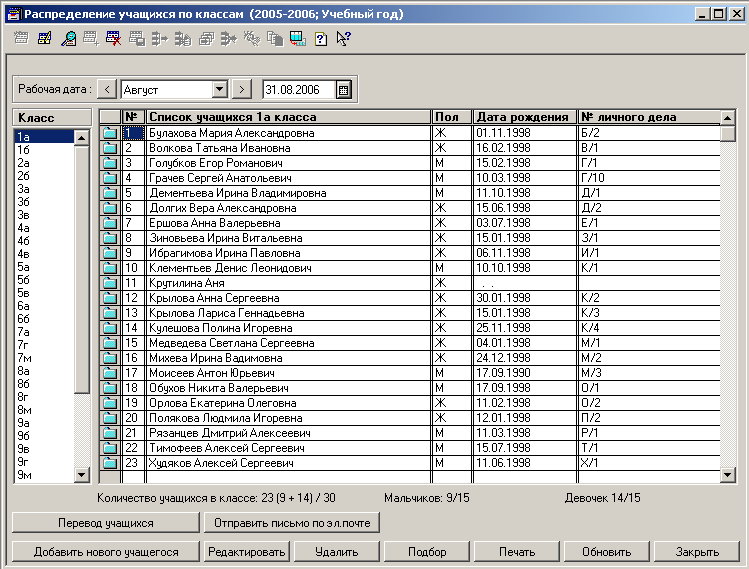Image resolution: width=749 pixels, height=569 pixels.
Task: Click the folder icon for Худяков Алексей Сергеевич
Action: (110, 464)
